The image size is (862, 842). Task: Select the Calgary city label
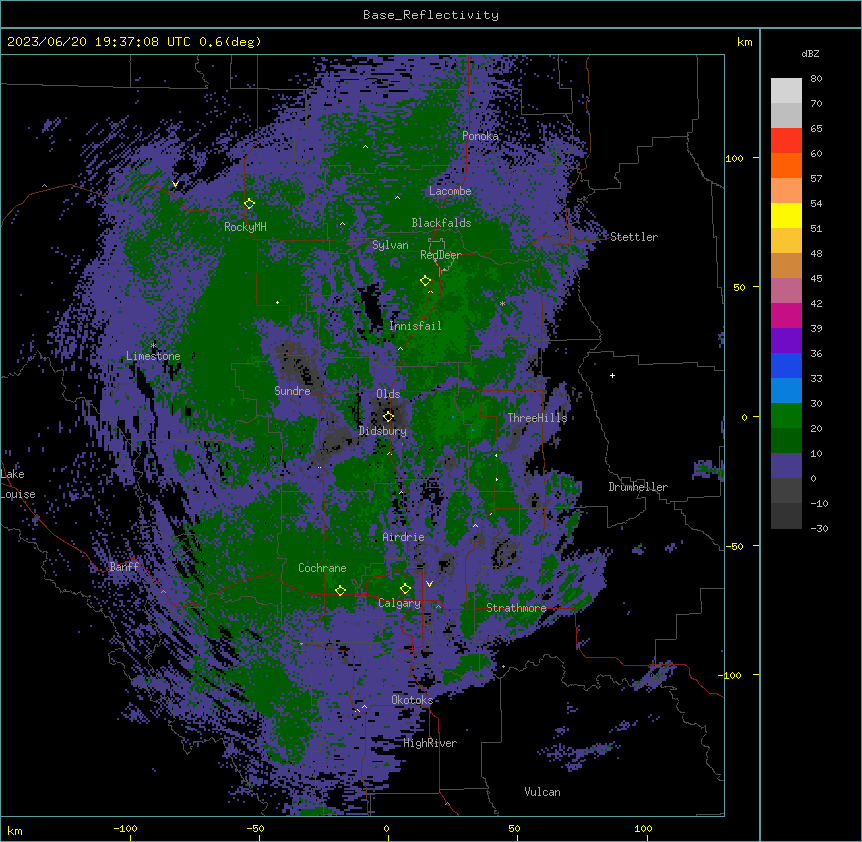click(399, 603)
